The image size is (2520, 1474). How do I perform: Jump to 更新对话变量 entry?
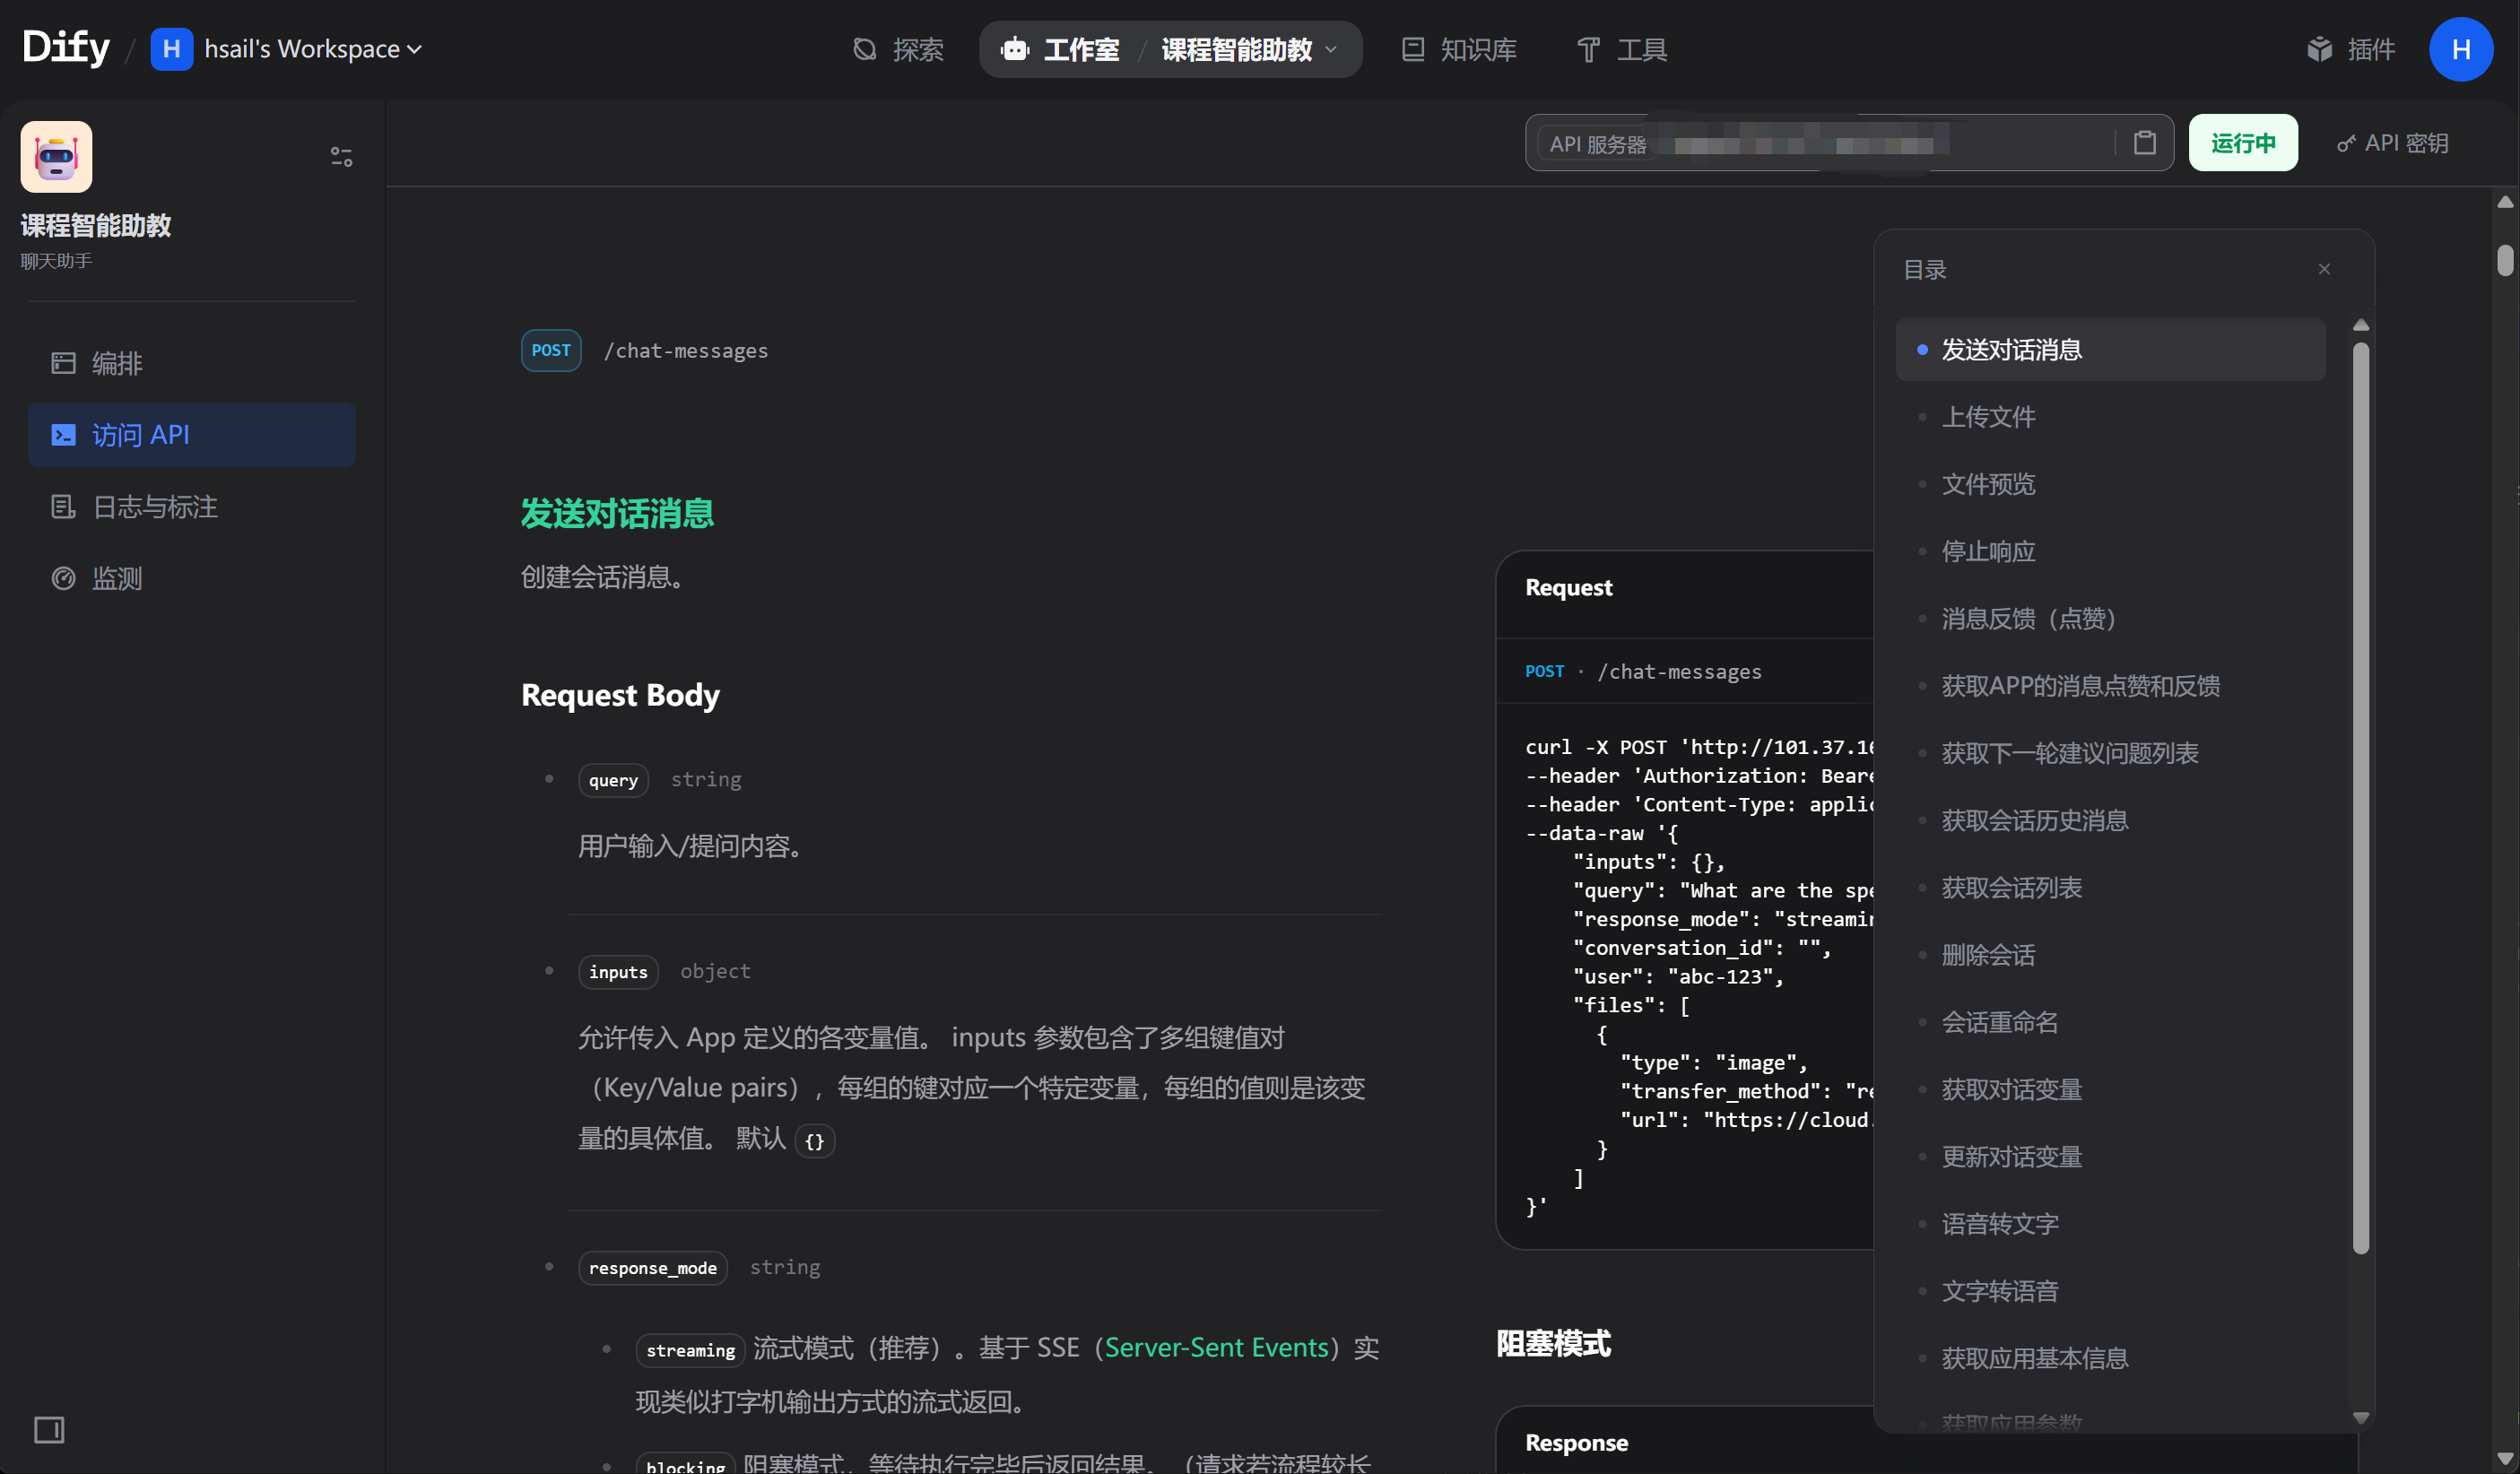pyautogui.click(x=2110, y=1156)
